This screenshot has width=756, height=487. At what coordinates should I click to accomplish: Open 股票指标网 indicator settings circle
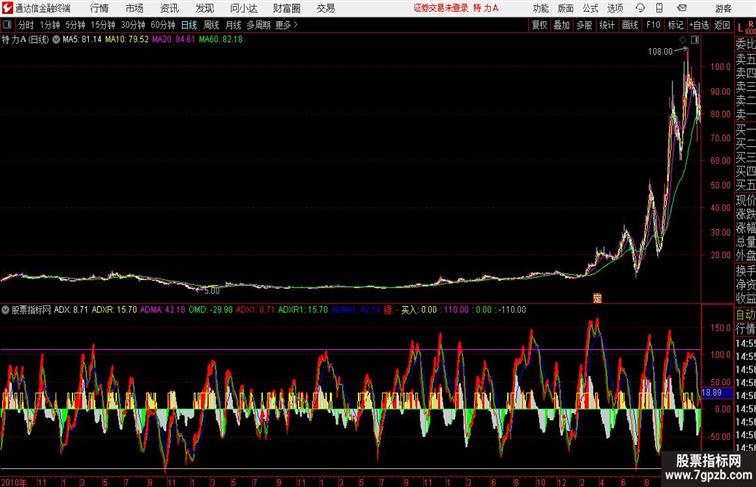tap(5, 310)
